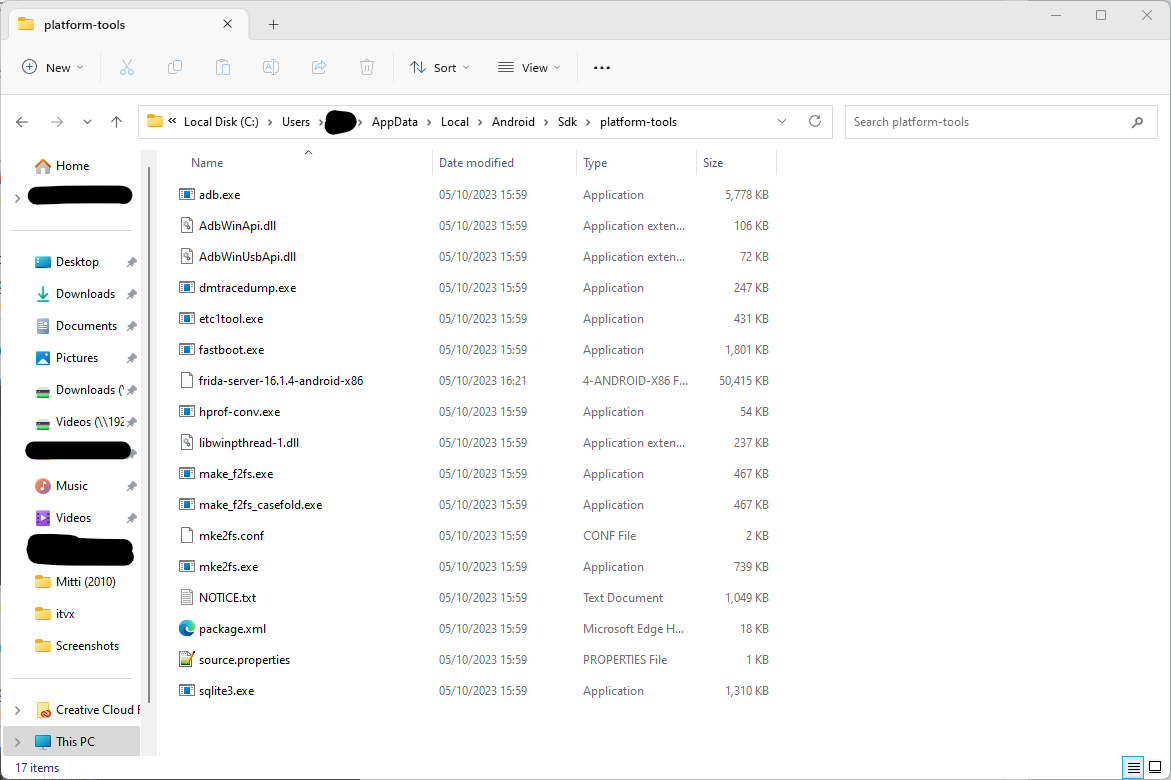Viewport: 1171px width, 780px height.
Task: Open the Screenshots folder in sidebar
Action: click(87, 646)
